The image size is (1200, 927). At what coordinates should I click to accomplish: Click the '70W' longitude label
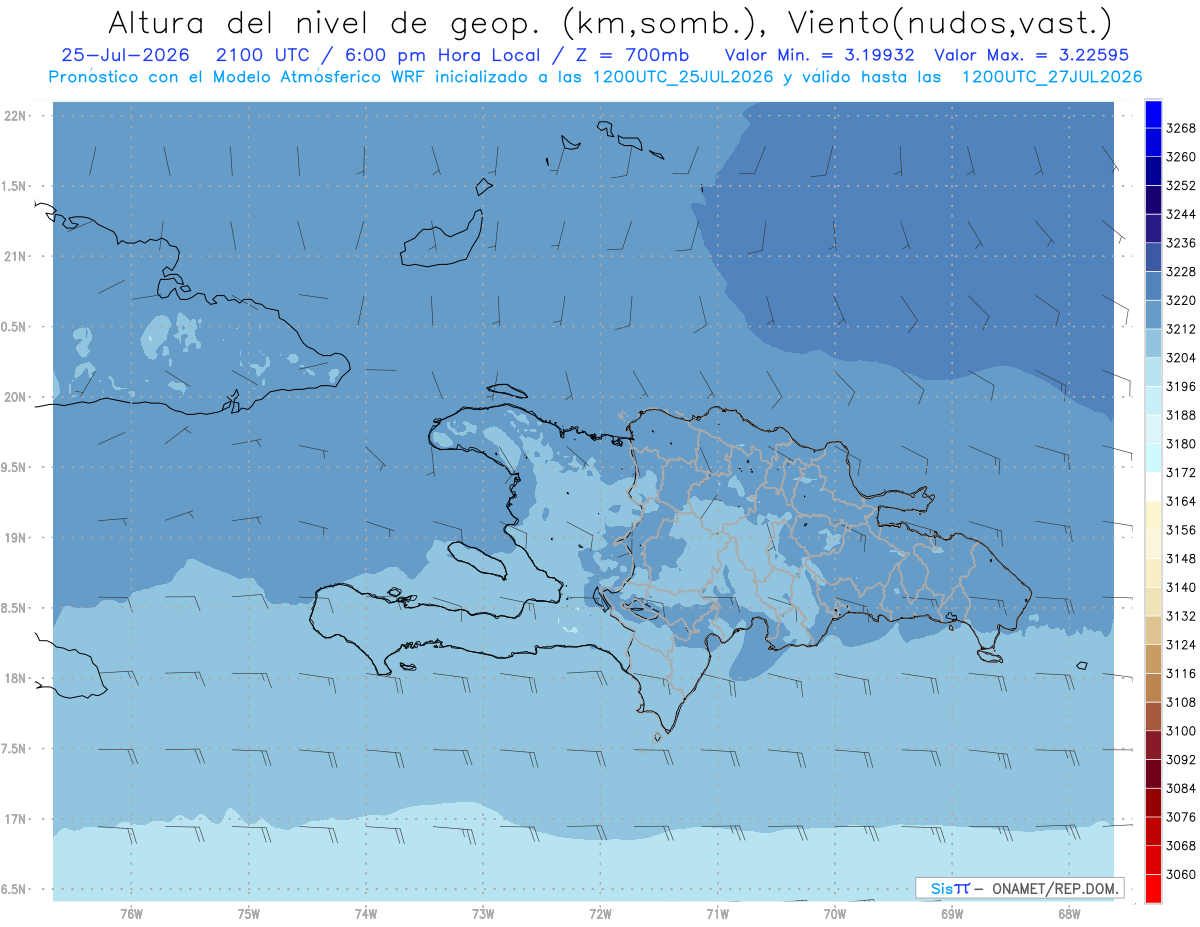[835, 914]
